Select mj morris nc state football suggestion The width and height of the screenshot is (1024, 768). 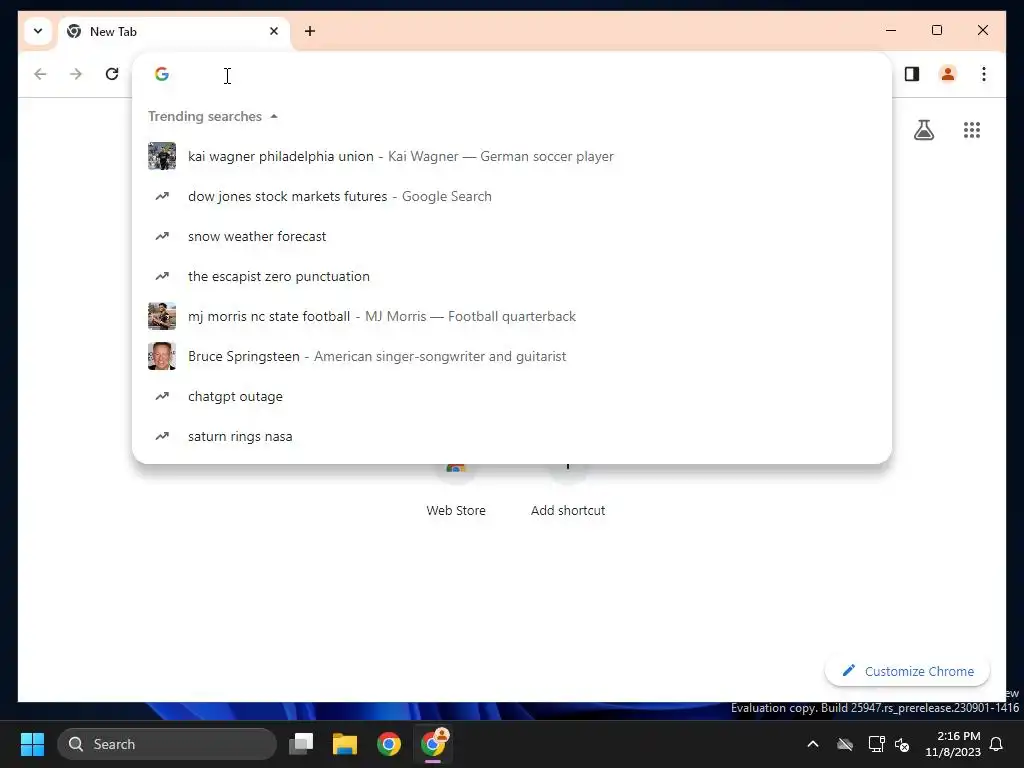point(512,316)
